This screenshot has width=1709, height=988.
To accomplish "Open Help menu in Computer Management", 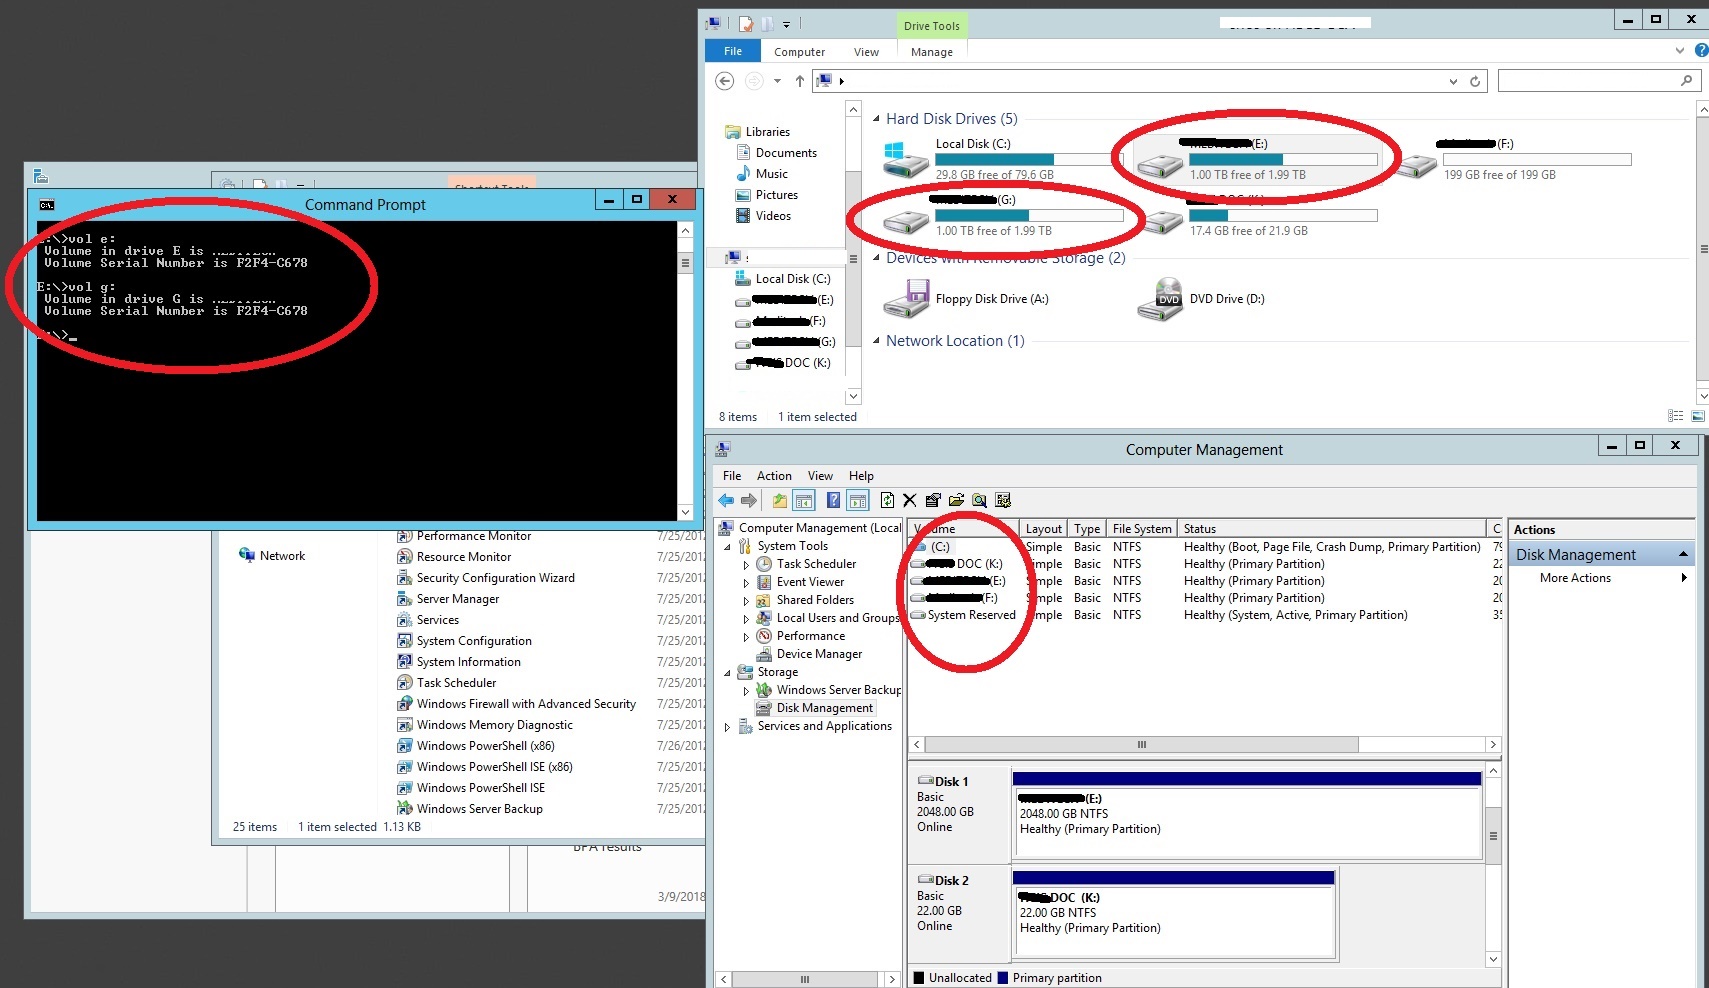I will (x=861, y=476).
